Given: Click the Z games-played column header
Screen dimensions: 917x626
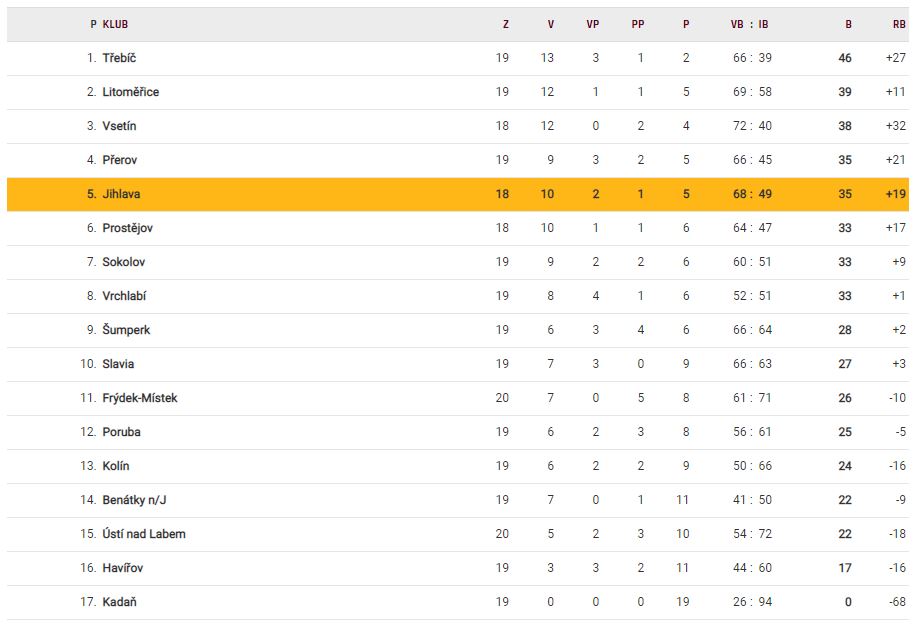Looking at the screenshot, I should 505,24.
